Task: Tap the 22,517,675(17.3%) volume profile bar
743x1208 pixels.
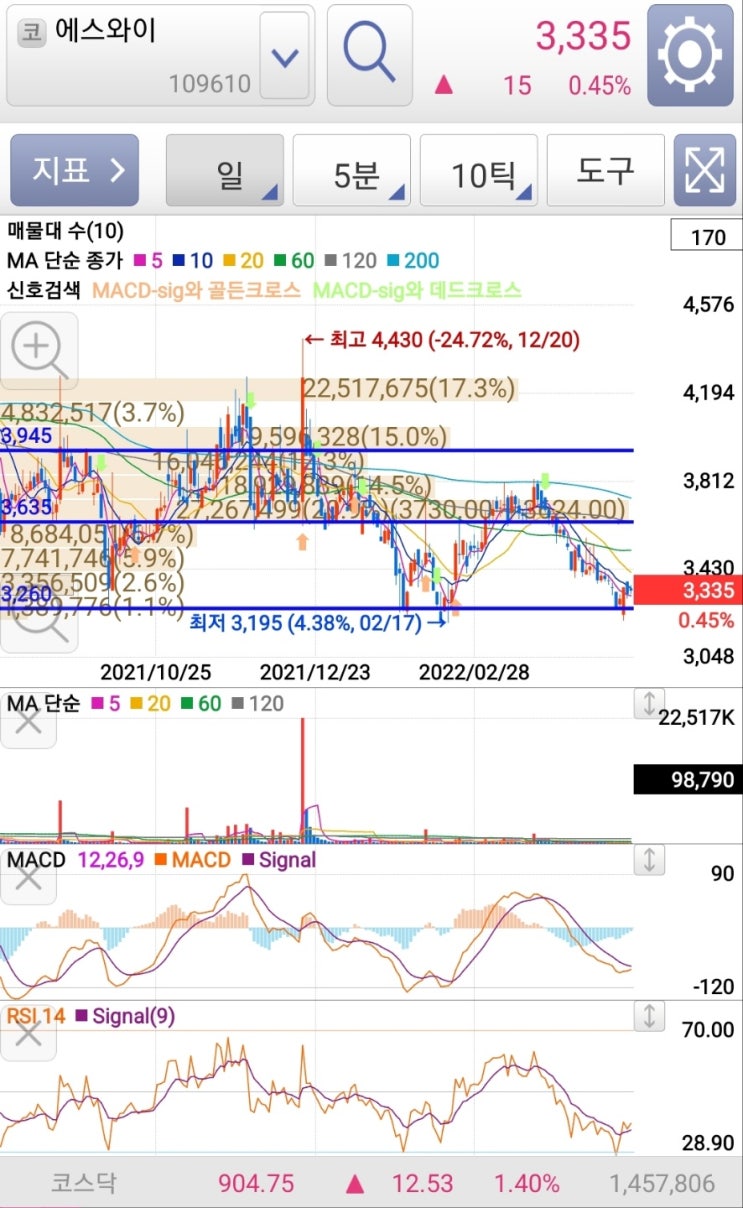Action: [x=409, y=388]
